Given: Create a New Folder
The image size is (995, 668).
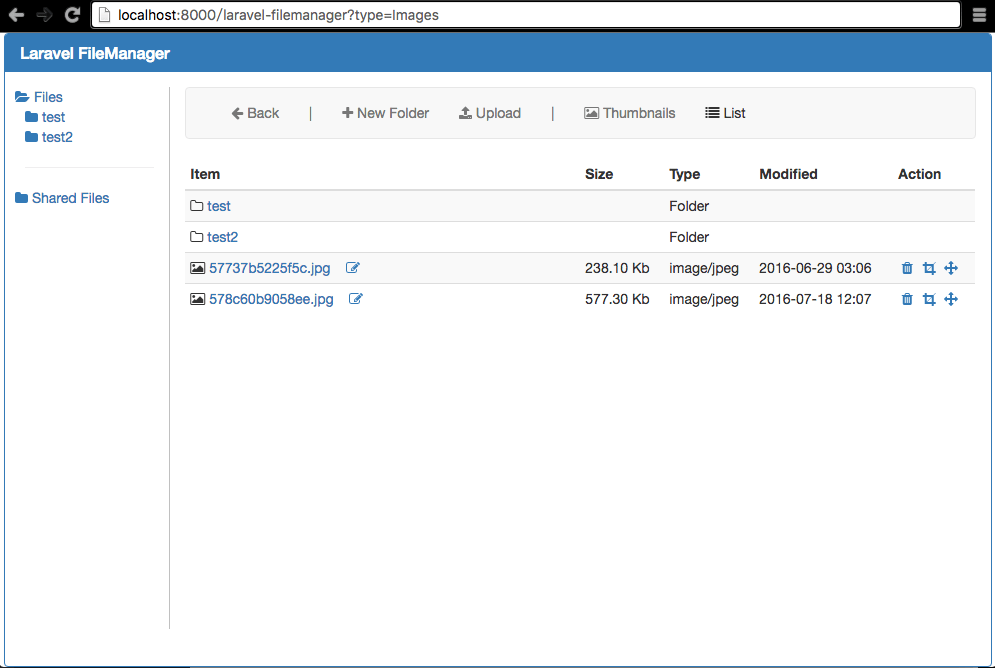Looking at the screenshot, I should 385,113.
